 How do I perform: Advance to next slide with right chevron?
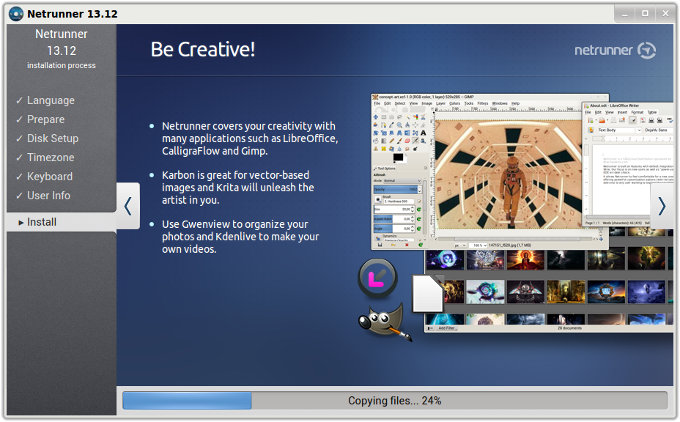click(661, 206)
